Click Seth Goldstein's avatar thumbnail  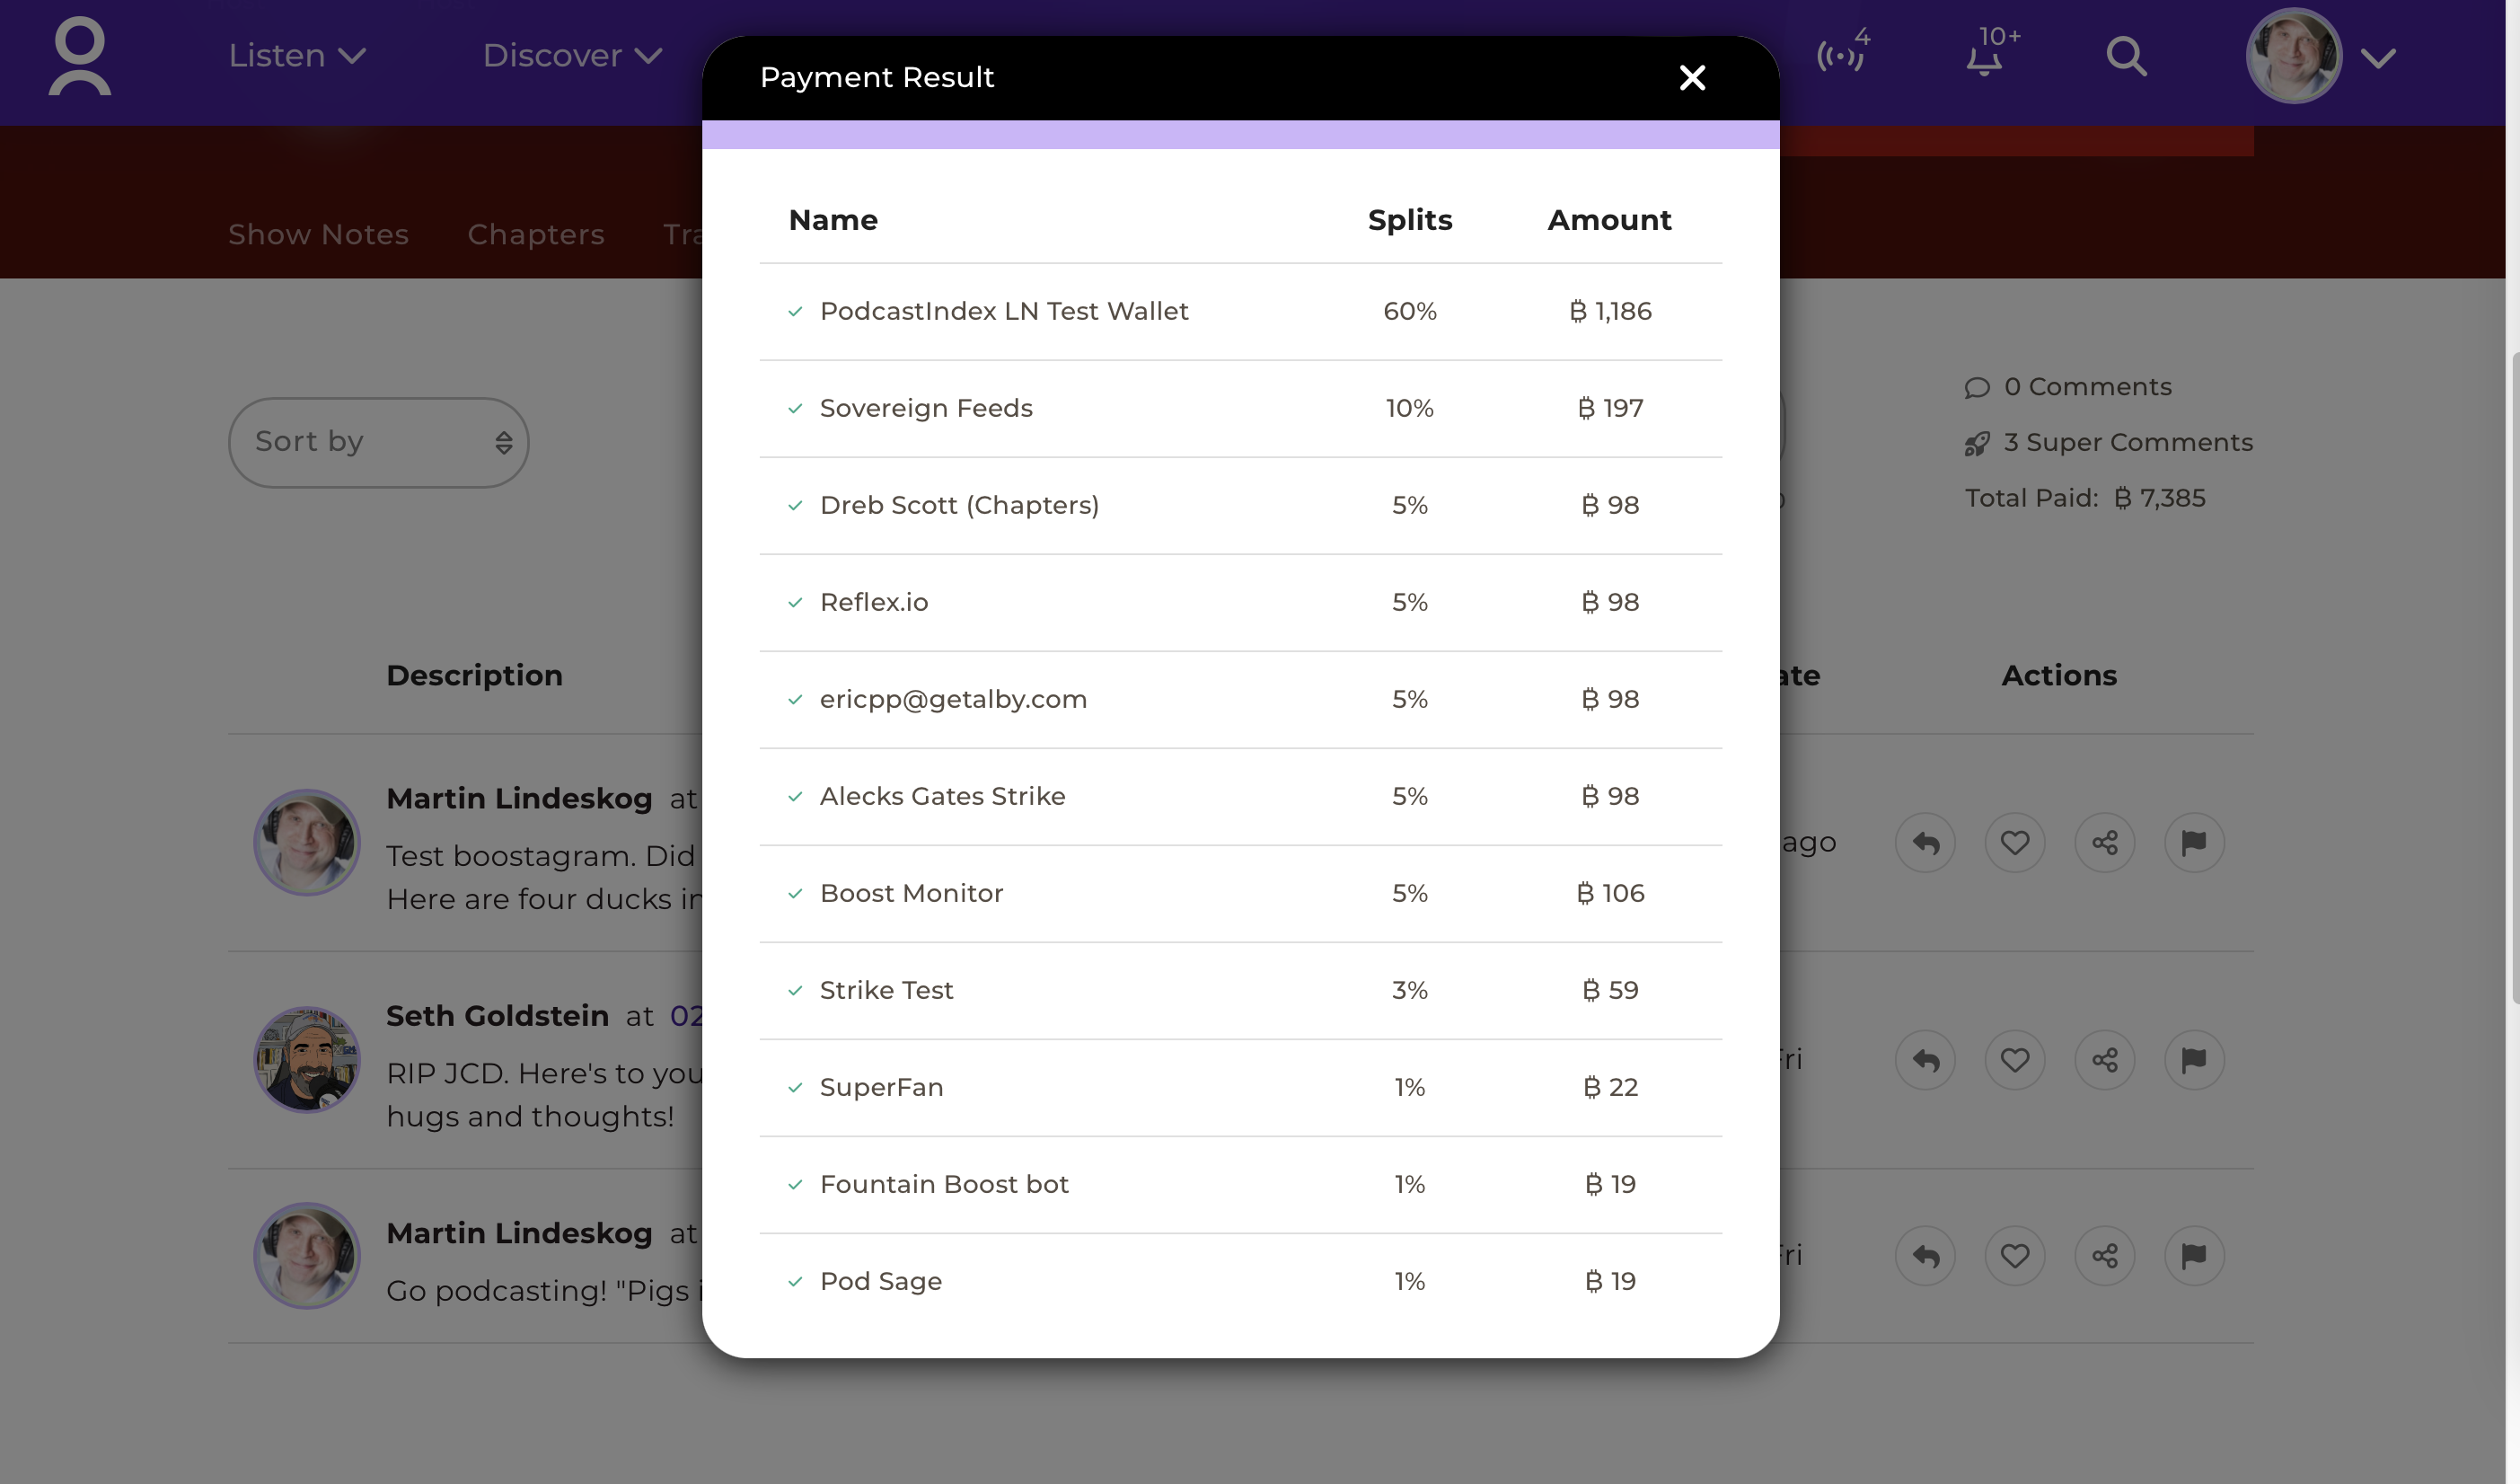pyautogui.click(x=307, y=1060)
